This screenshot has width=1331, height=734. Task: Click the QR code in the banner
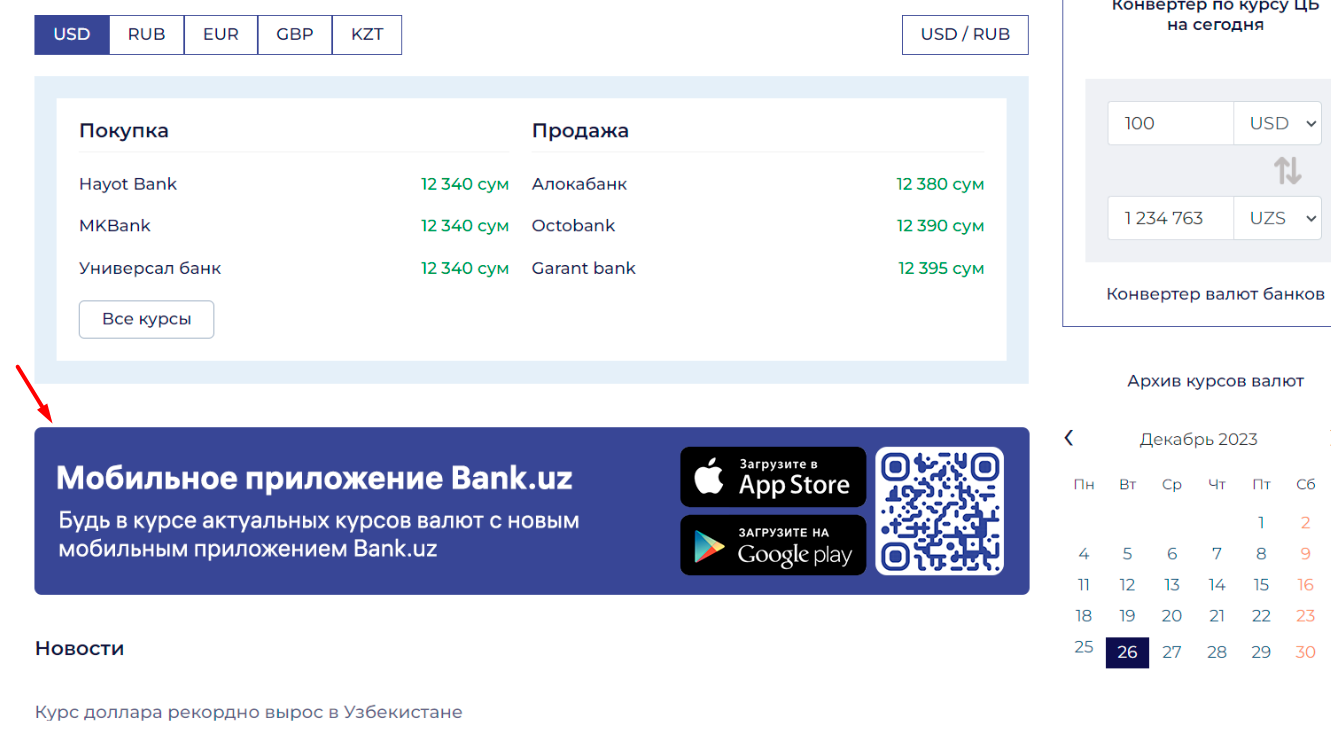940,511
